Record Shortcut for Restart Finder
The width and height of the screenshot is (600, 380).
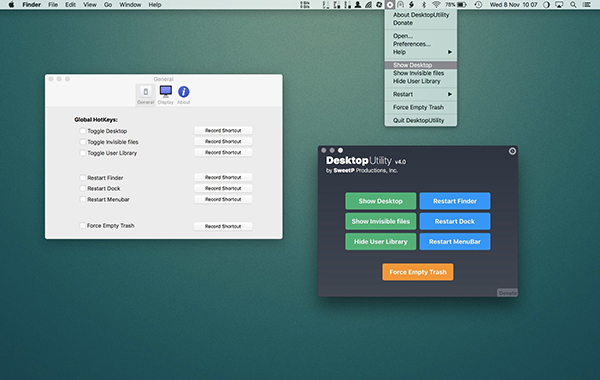pos(223,177)
